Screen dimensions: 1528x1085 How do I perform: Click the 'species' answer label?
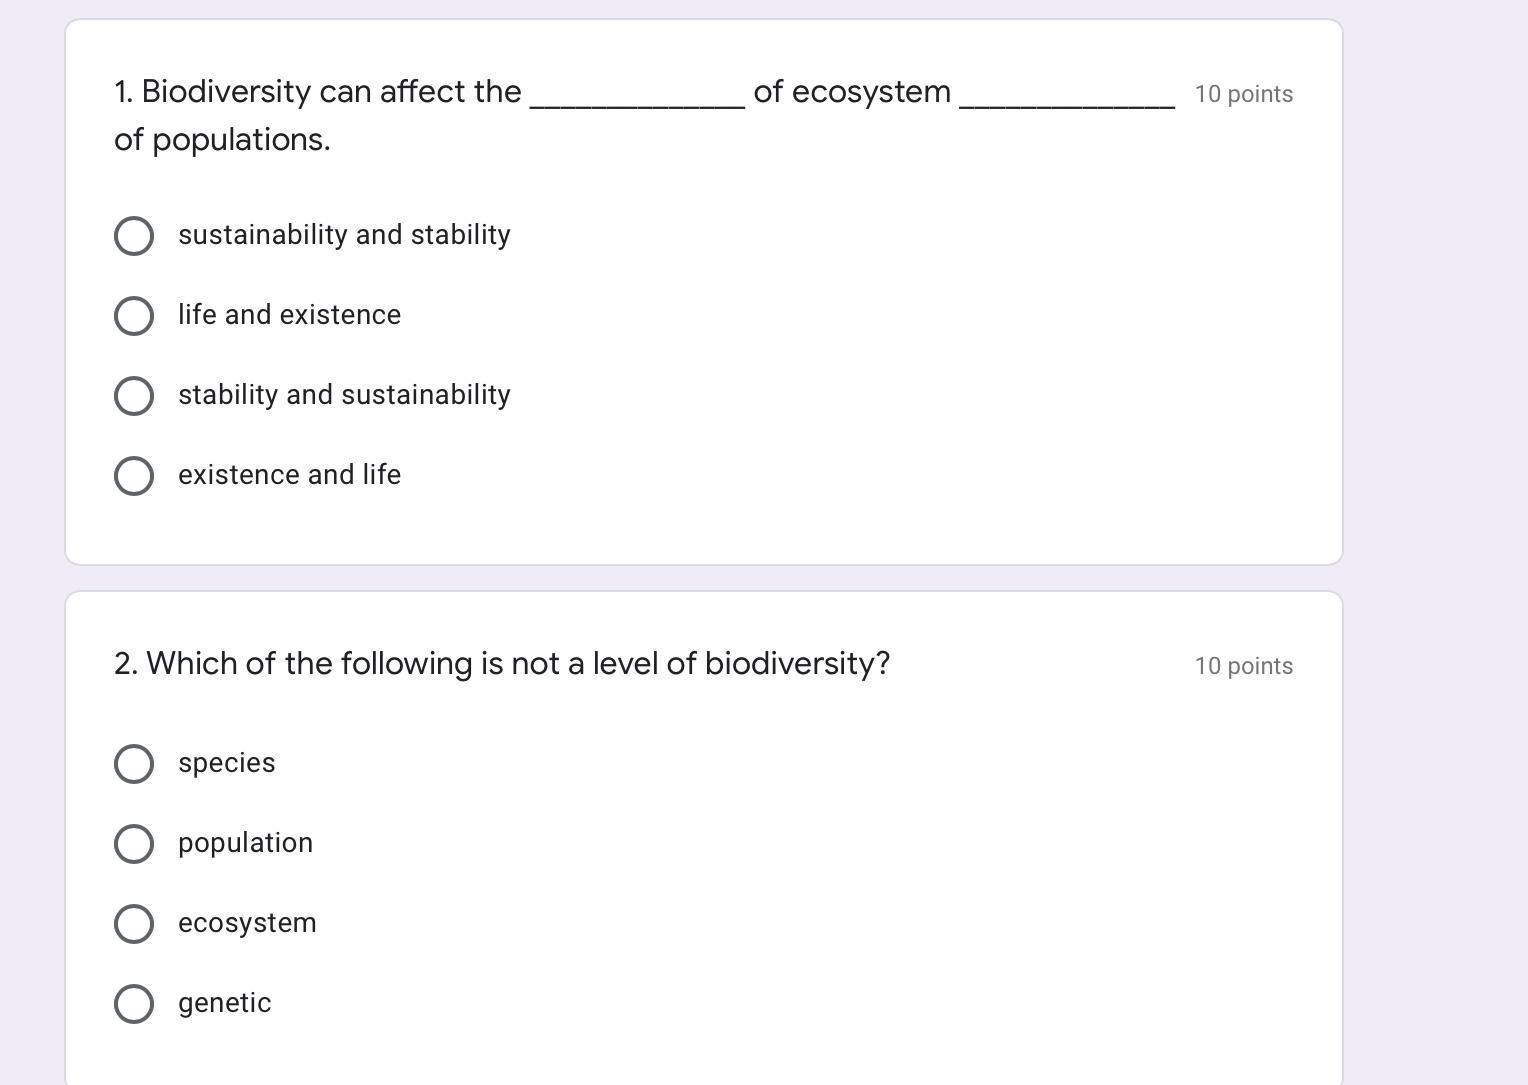click(x=227, y=764)
